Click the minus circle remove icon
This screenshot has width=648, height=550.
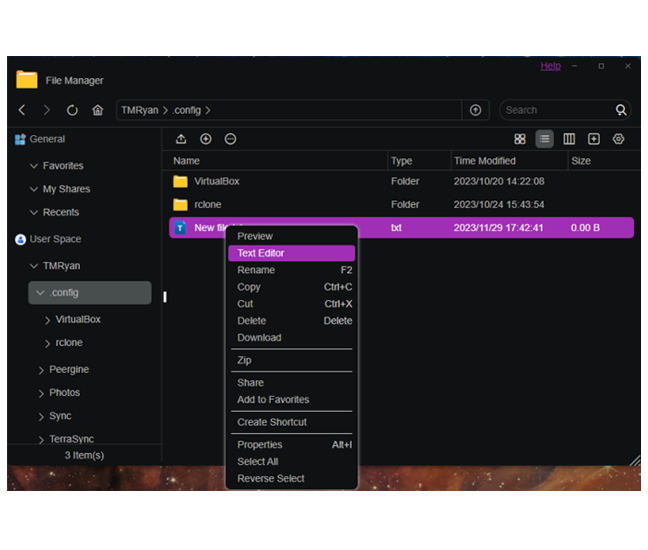tap(230, 139)
